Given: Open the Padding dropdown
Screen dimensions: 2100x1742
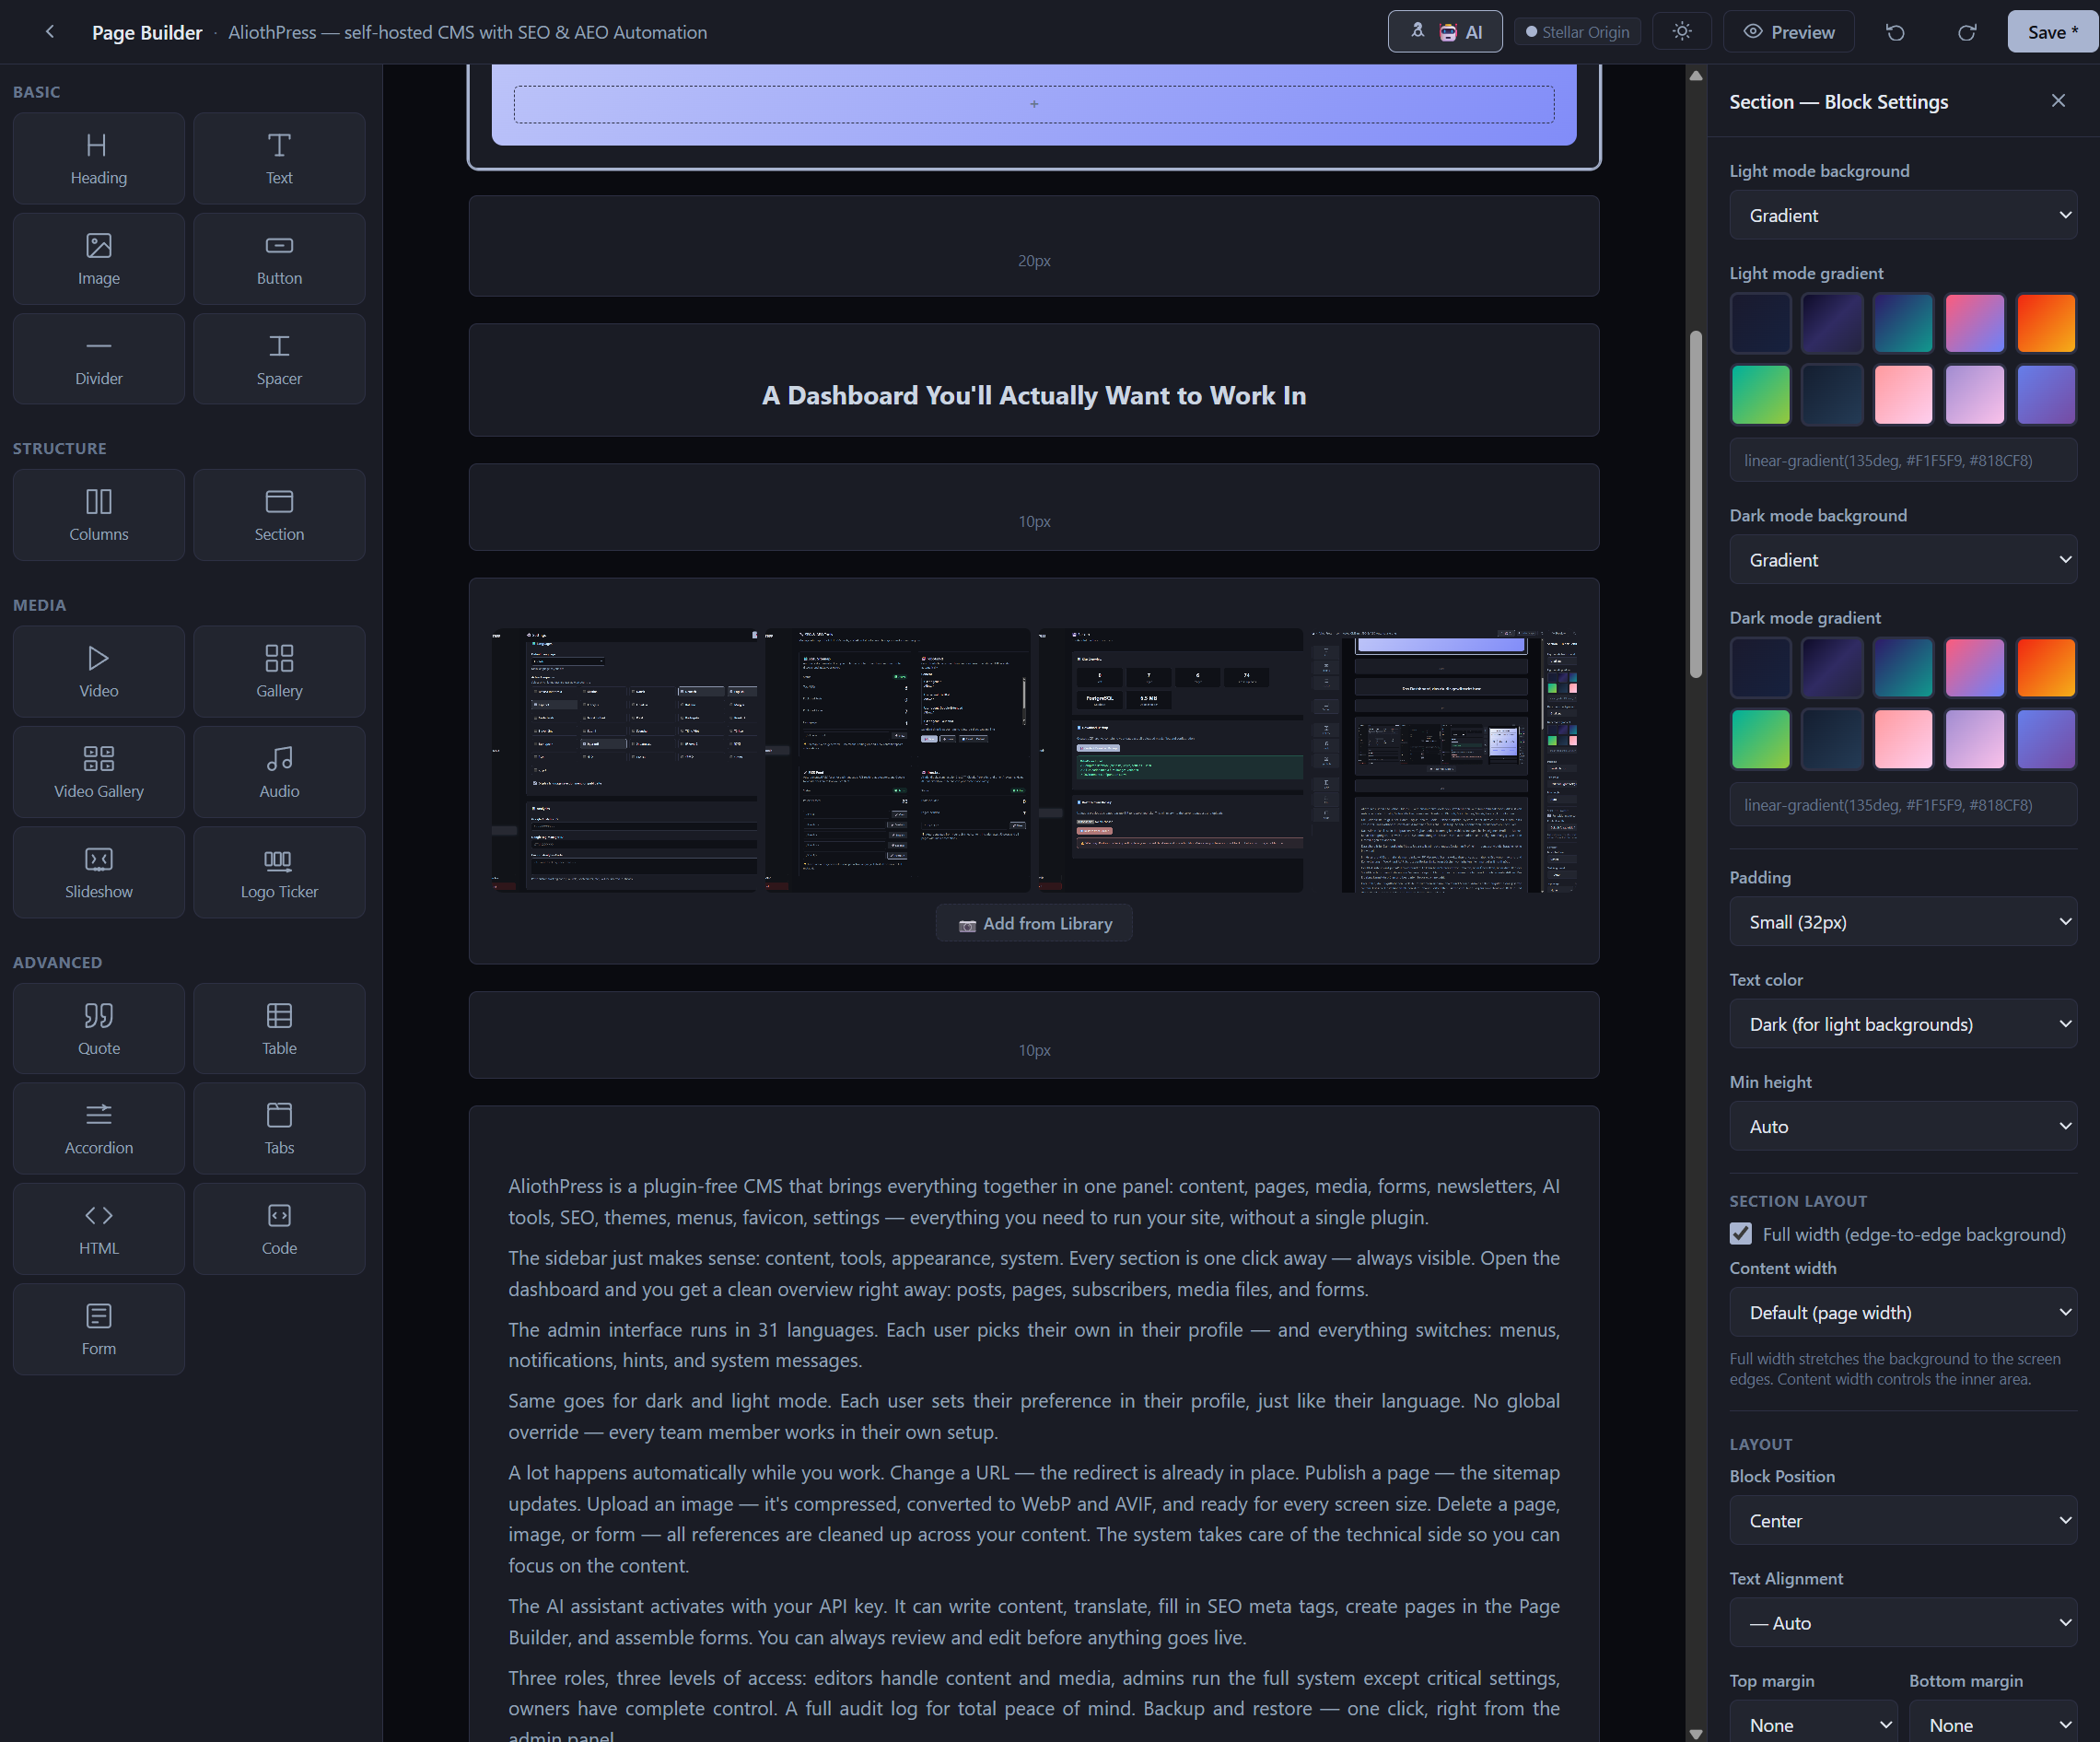Looking at the screenshot, I should tap(1902, 922).
